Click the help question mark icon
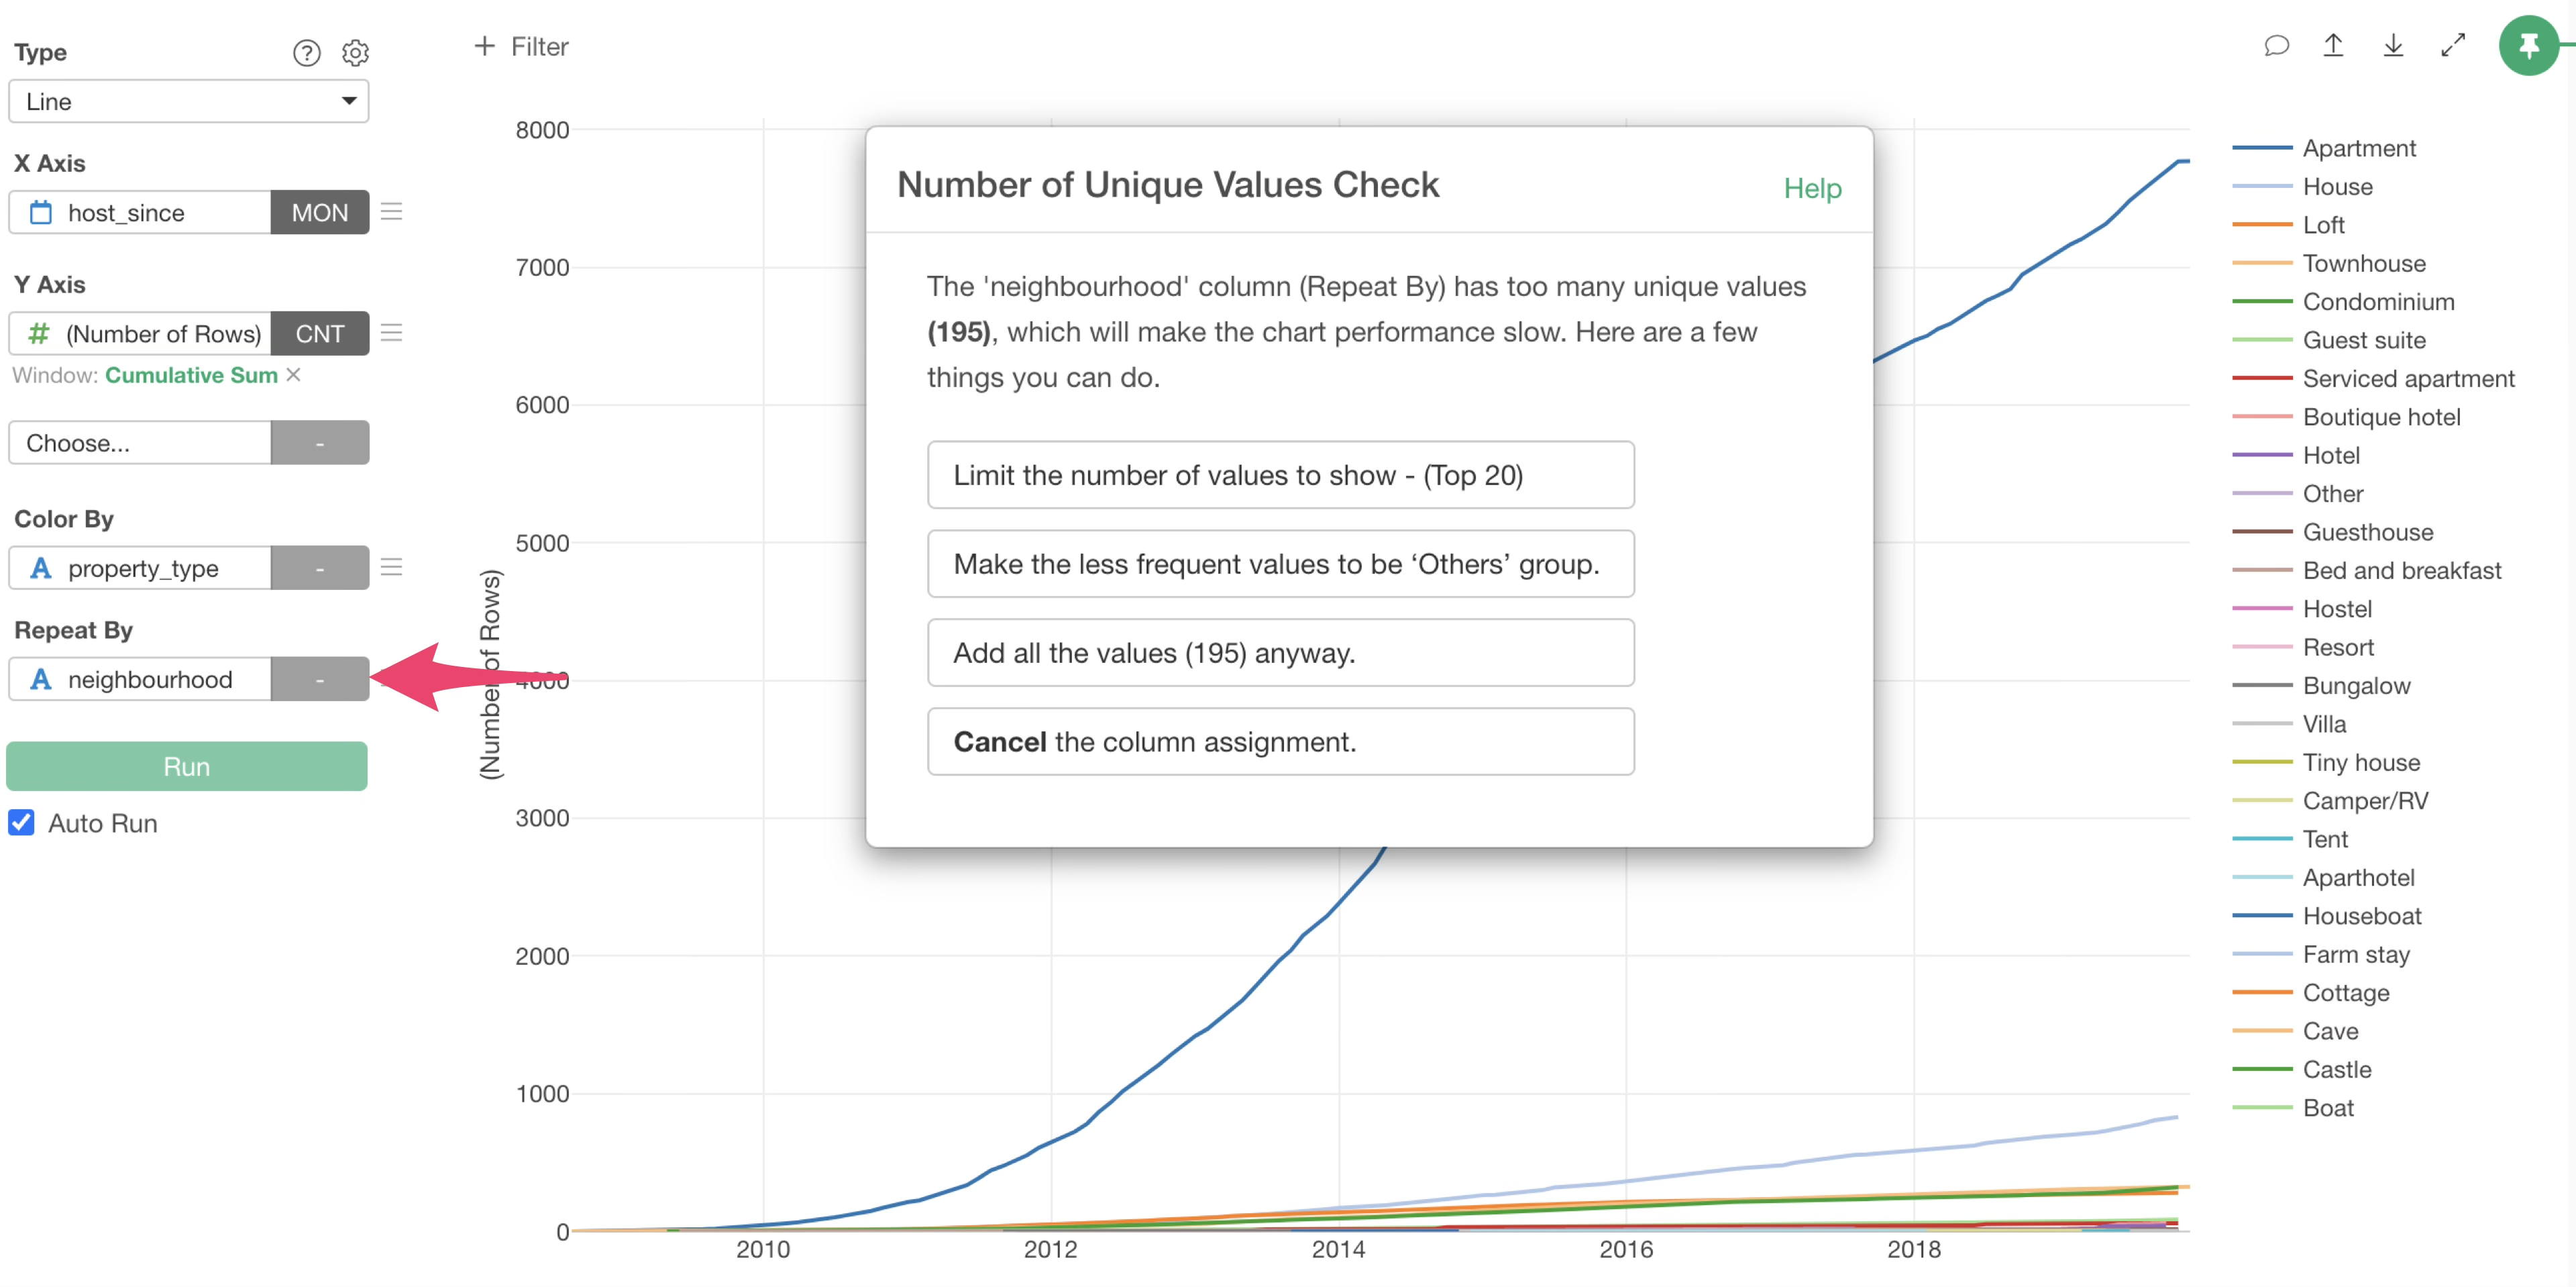The height and width of the screenshot is (1287, 2576). [306, 53]
